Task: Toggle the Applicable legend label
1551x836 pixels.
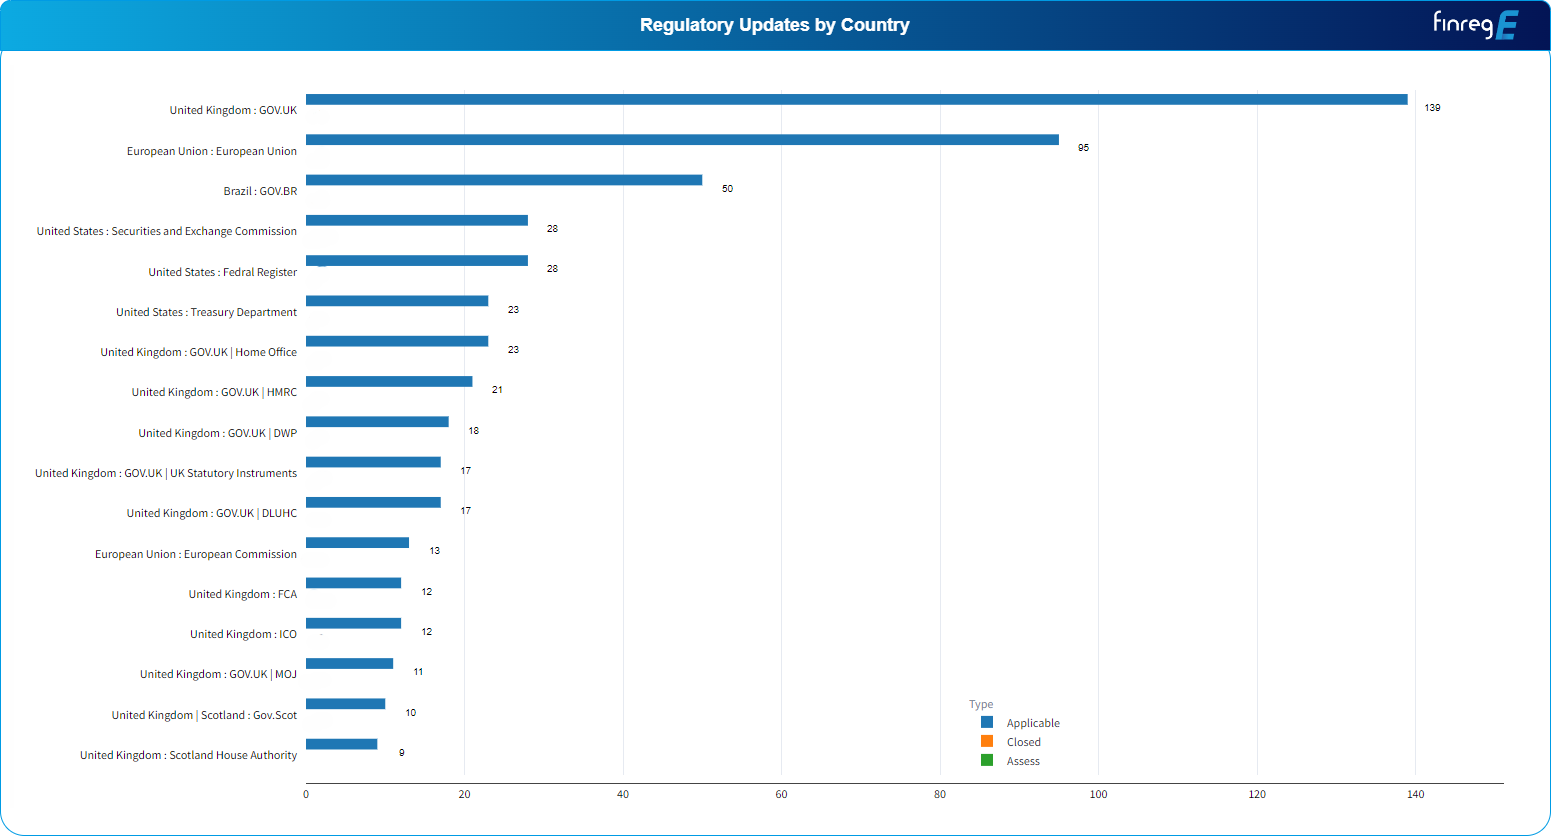Action: [x=1033, y=723]
